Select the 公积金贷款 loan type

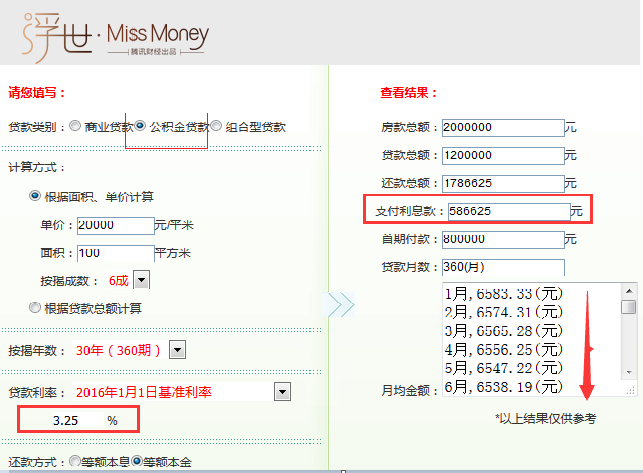(x=141, y=127)
